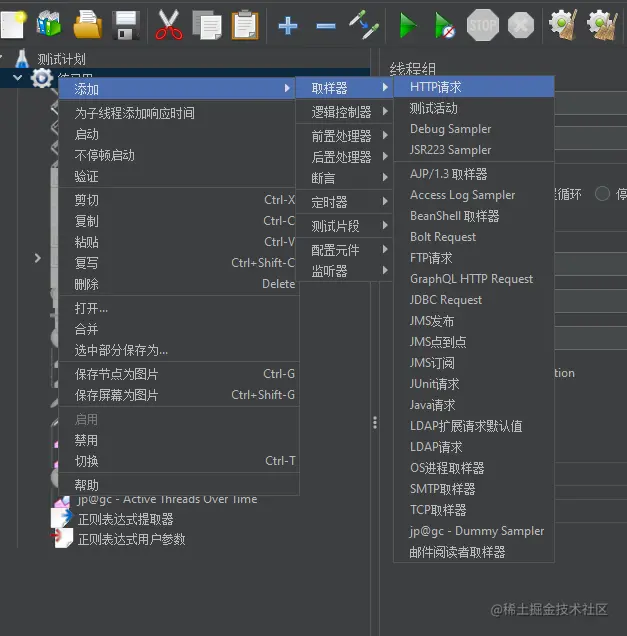Click 删除 menu entry

[x=176, y=284]
